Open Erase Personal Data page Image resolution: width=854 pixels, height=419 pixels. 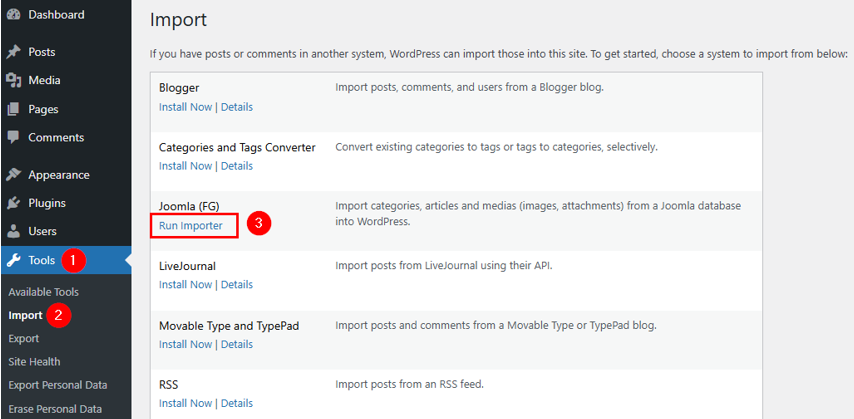[x=55, y=409]
